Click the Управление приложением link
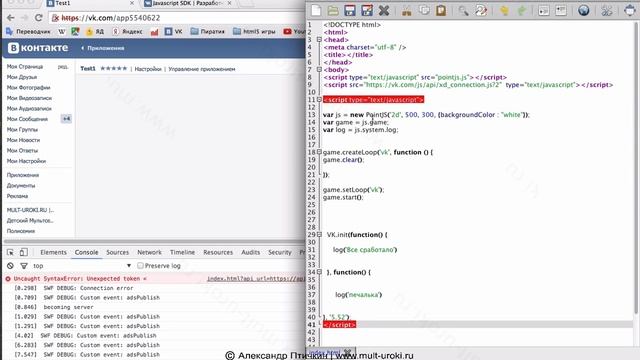 (x=202, y=69)
